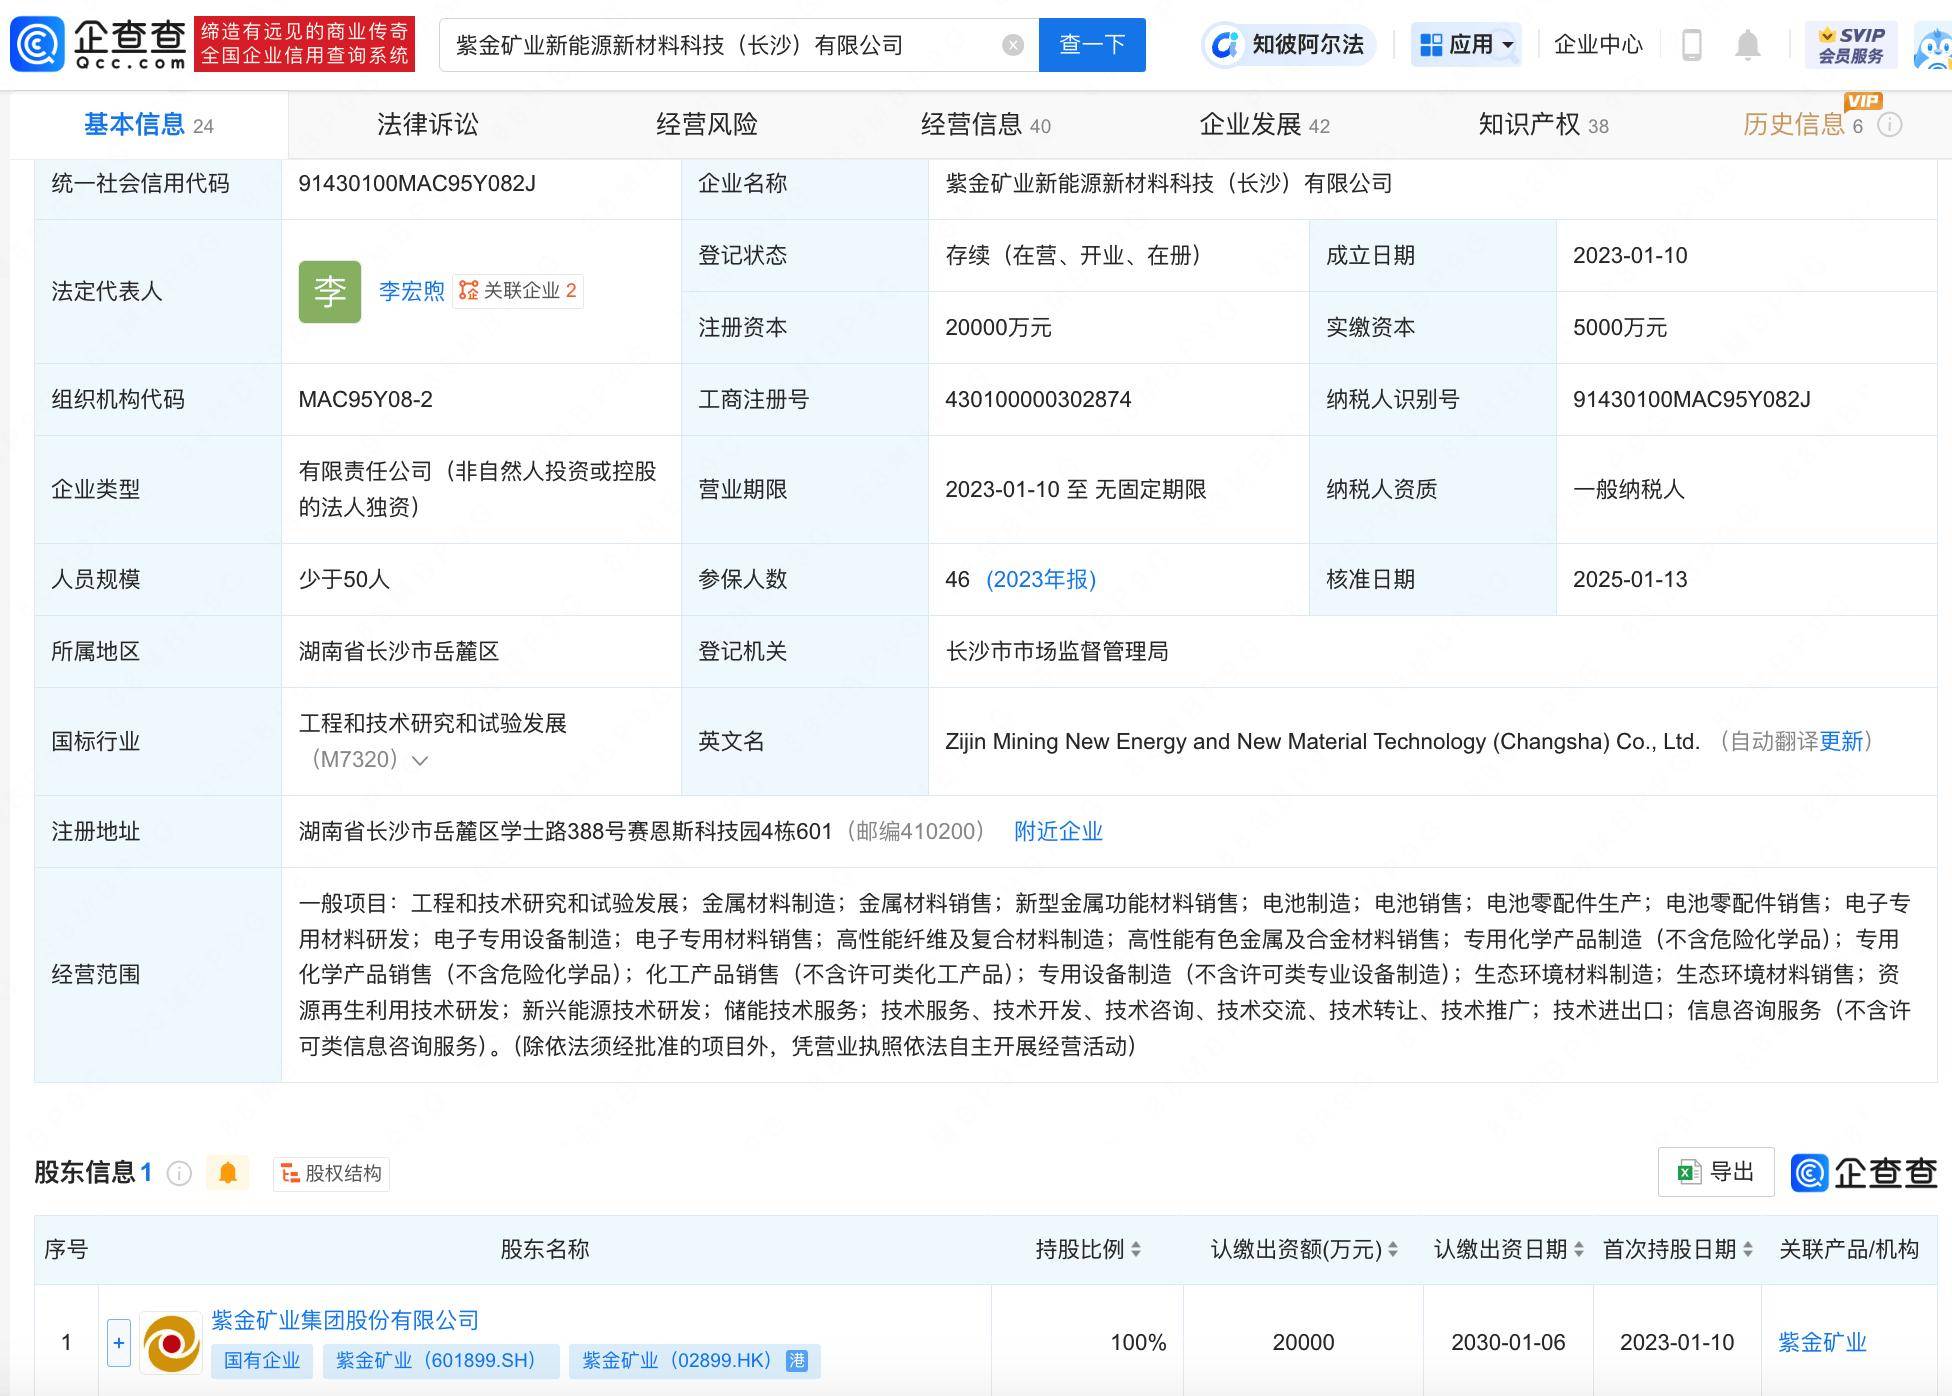Click info icon next to 股东信息
The height and width of the screenshot is (1396, 1952).
click(x=179, y=1173)
